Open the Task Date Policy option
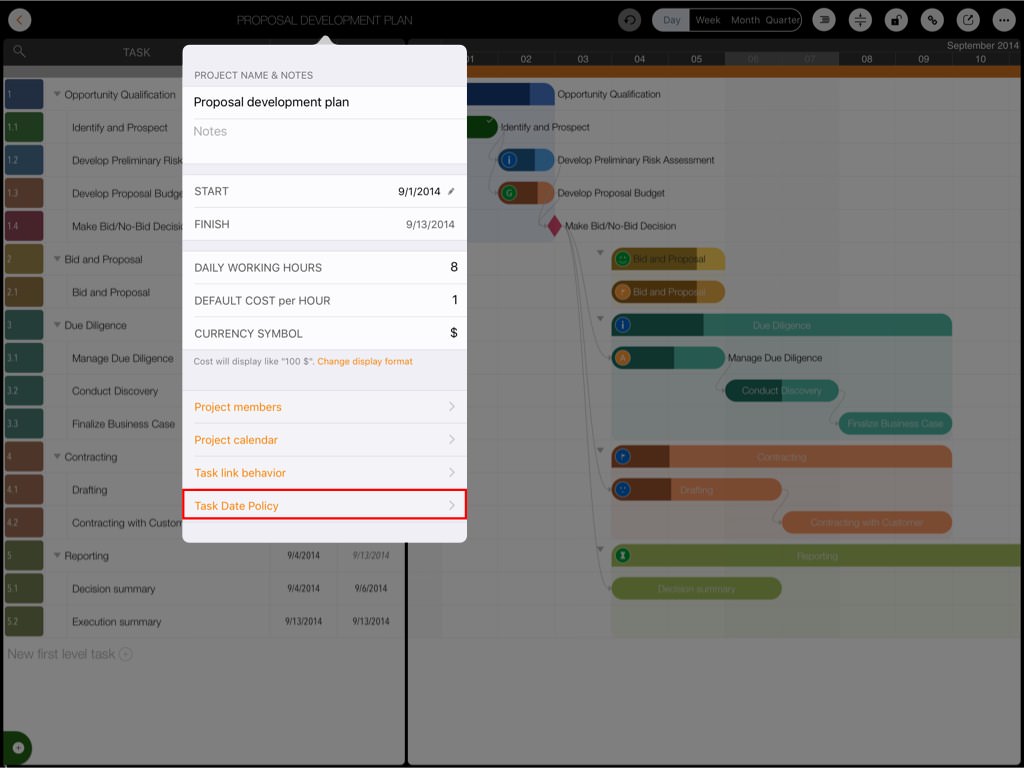Viewport: 1024px width, 768px height. pos(324,505)
